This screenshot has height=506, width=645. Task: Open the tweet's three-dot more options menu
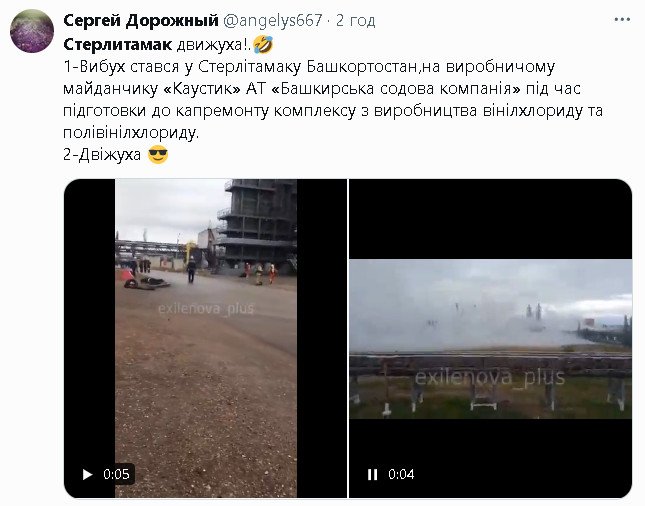[622, 19]
